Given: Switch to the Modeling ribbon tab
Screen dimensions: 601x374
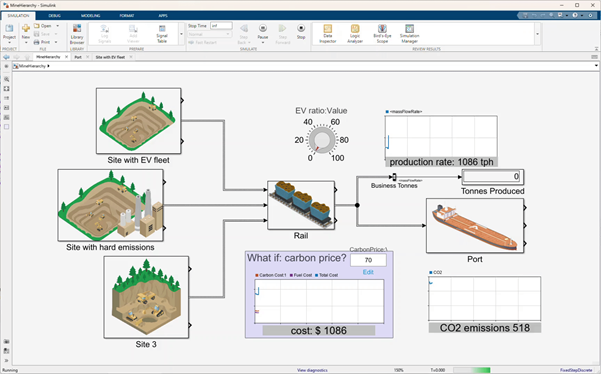Looking at the screenshot, I should tap(90, 16).
